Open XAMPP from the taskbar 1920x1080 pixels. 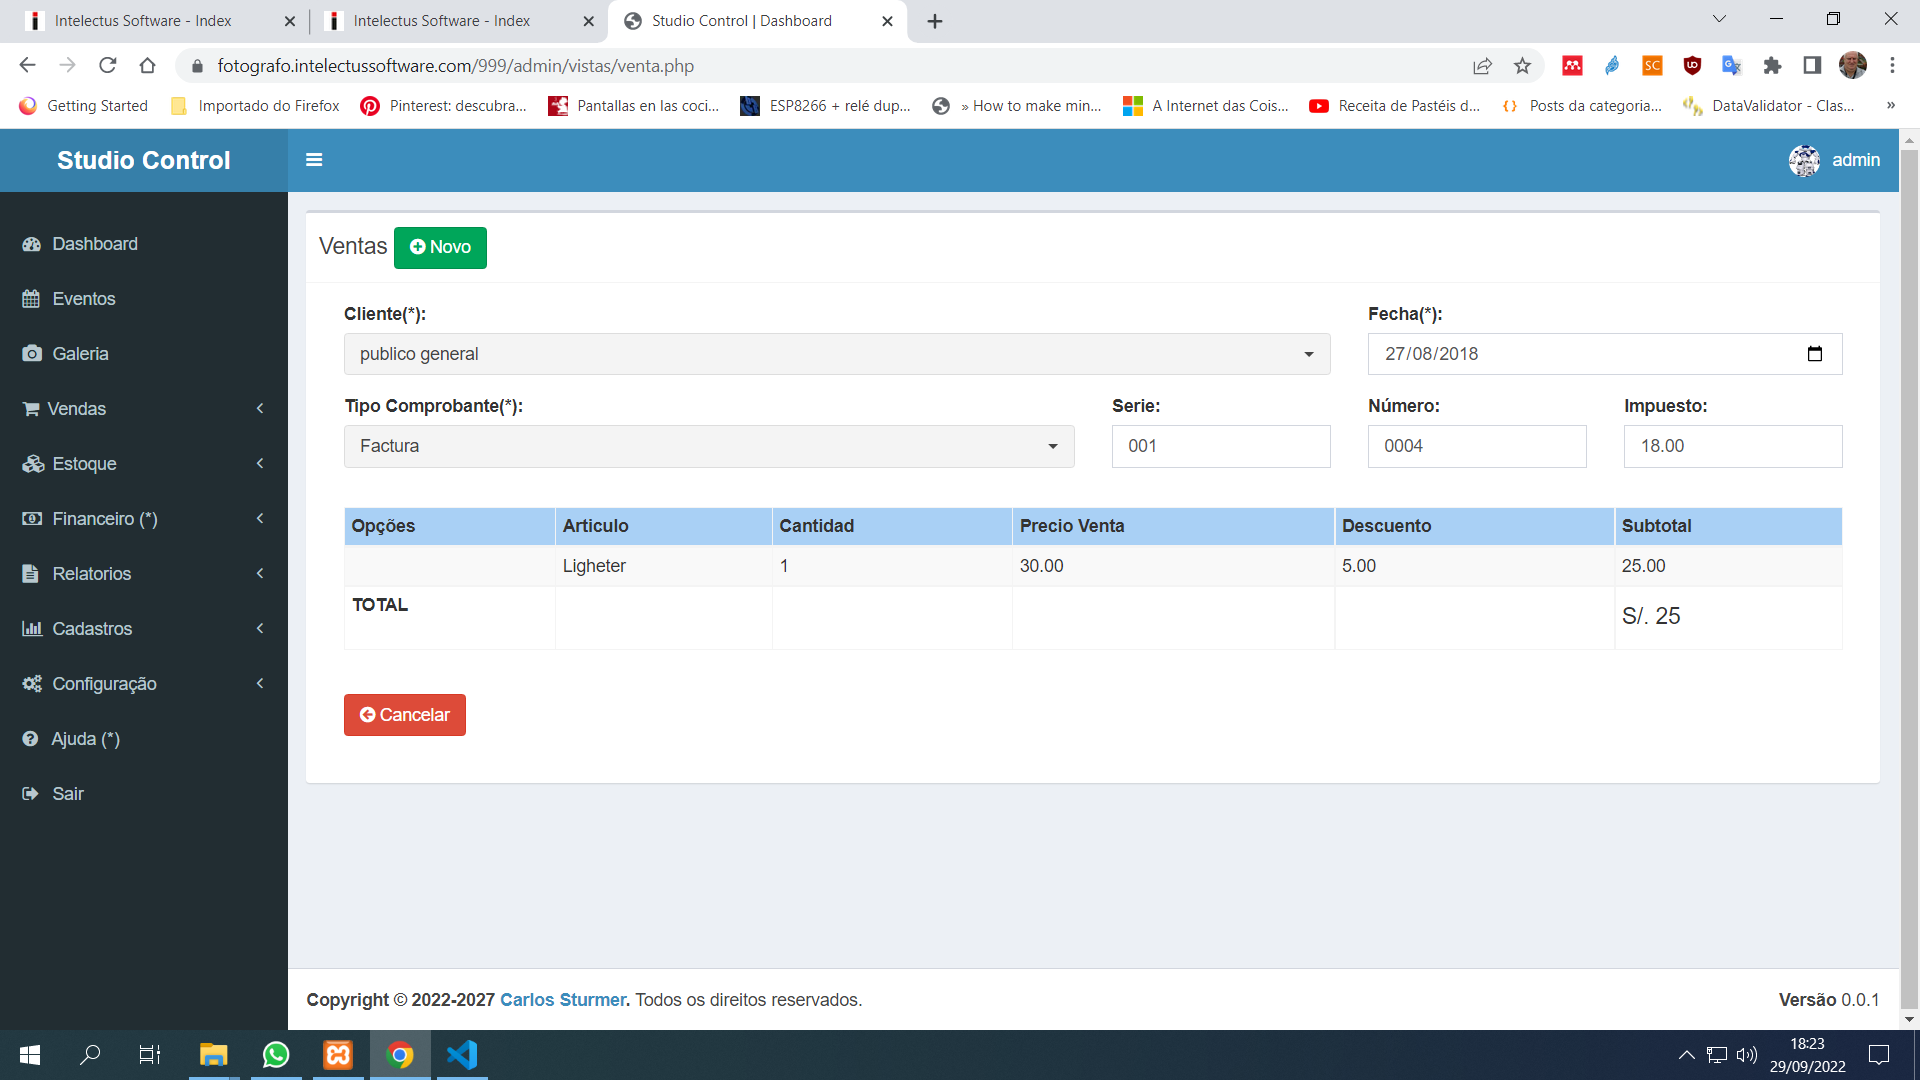pos(338,1055)
